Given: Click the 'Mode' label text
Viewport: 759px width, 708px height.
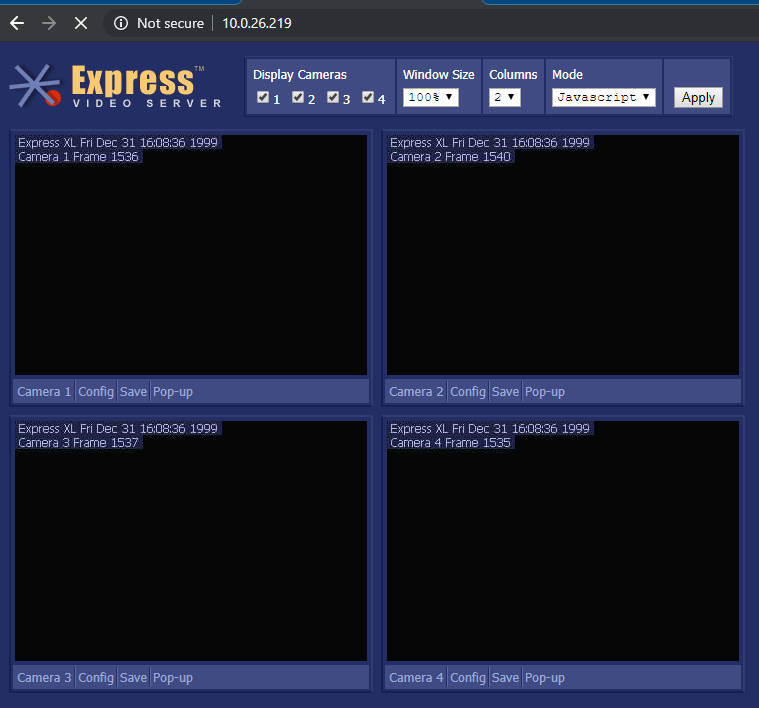Looking at the screenshot, I should click(x=567, y=75).
